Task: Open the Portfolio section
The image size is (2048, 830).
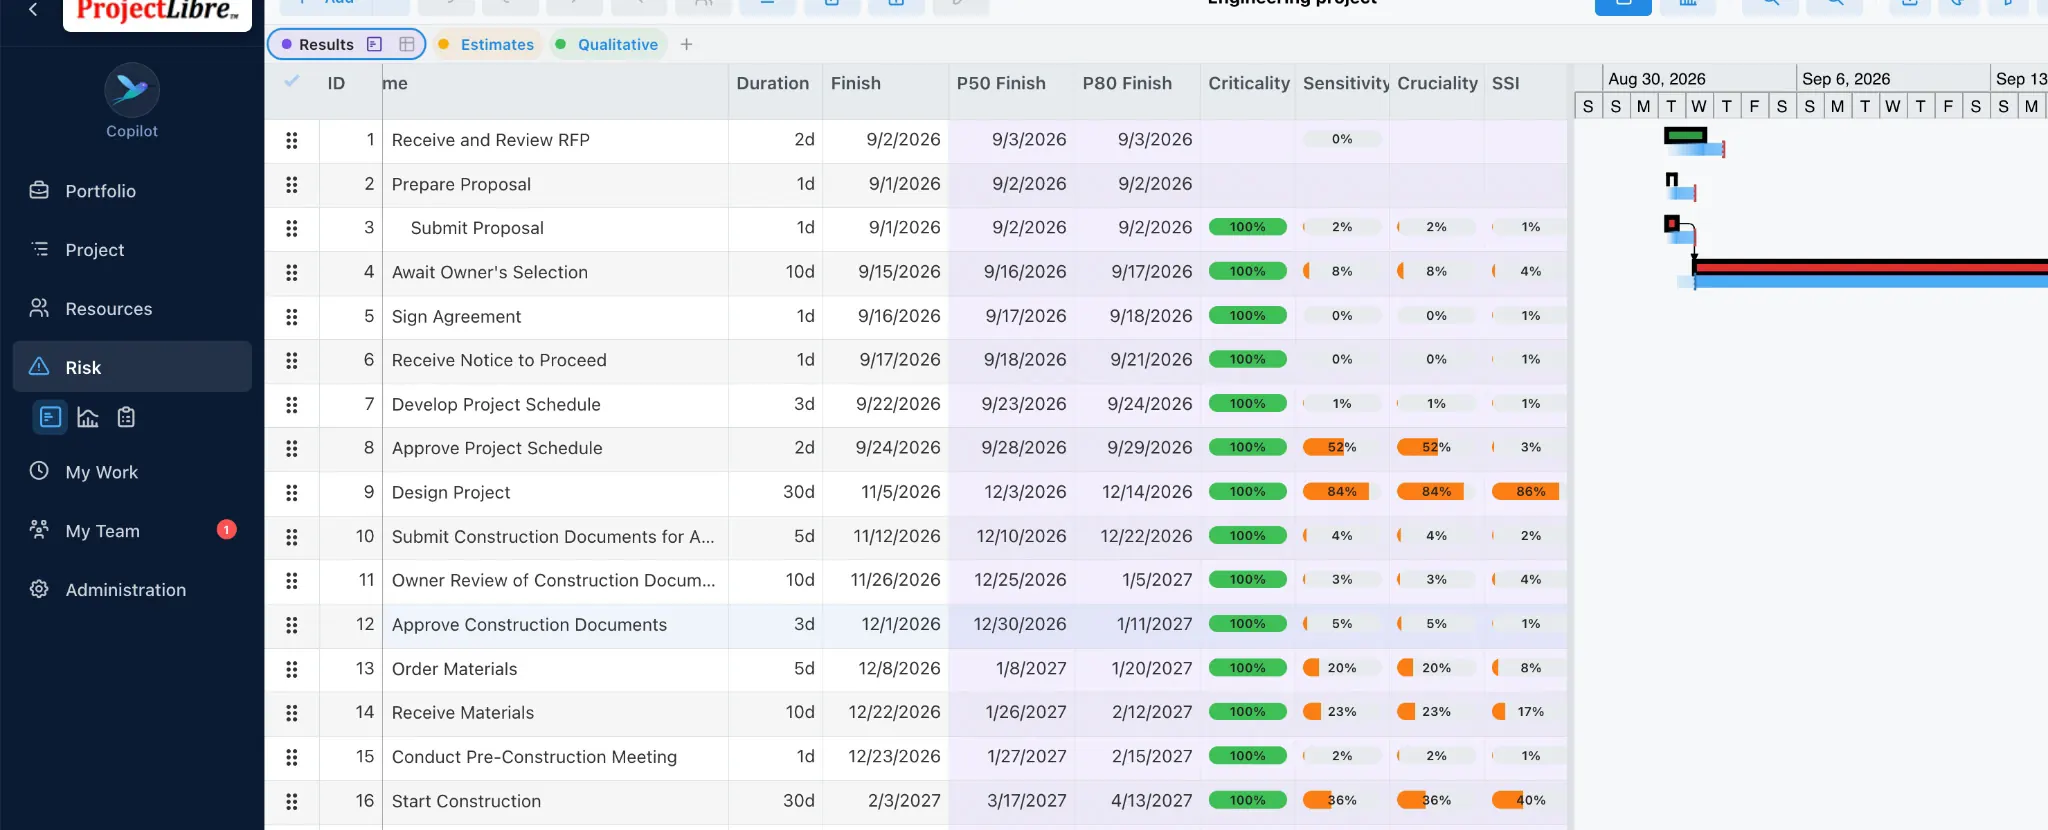Action: click(132, 191)
